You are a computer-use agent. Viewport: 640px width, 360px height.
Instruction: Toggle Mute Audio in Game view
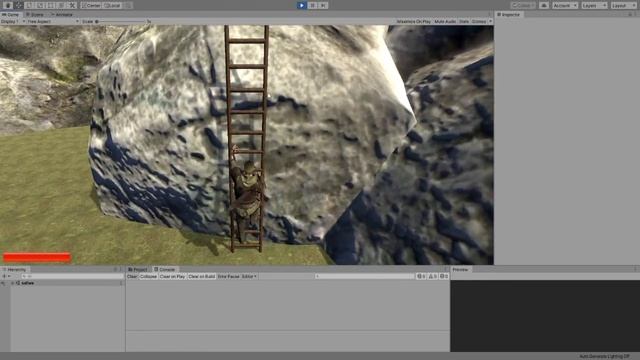(445, 21)
